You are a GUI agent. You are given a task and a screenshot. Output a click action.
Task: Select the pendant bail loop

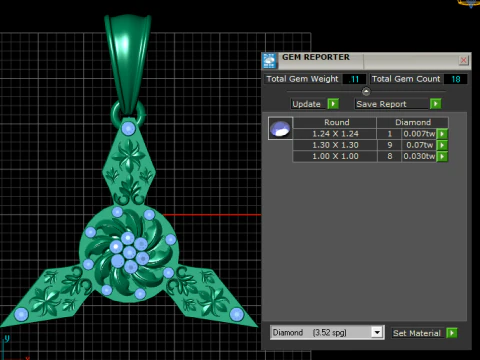127,65
